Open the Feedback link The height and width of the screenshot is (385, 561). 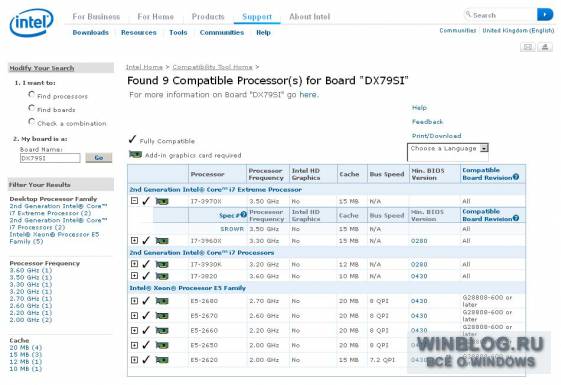coord(427,122)
